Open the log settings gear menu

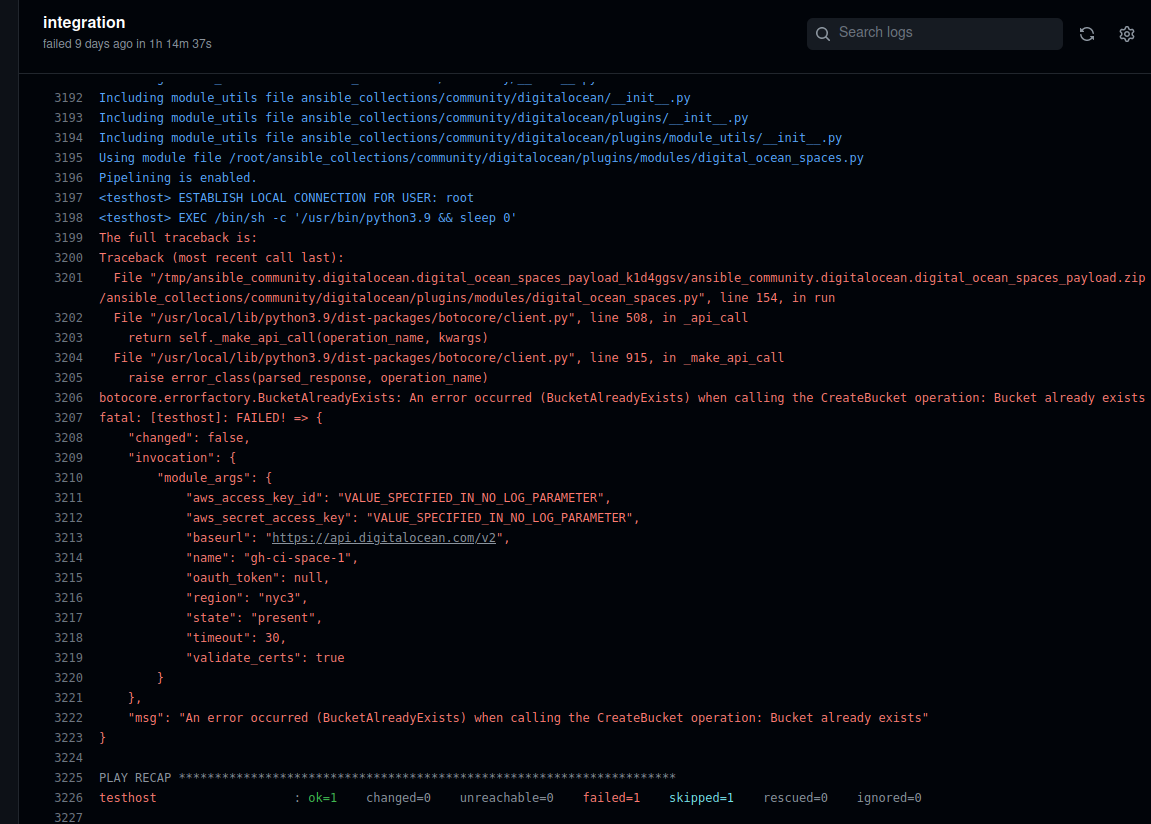point(1127,33)
